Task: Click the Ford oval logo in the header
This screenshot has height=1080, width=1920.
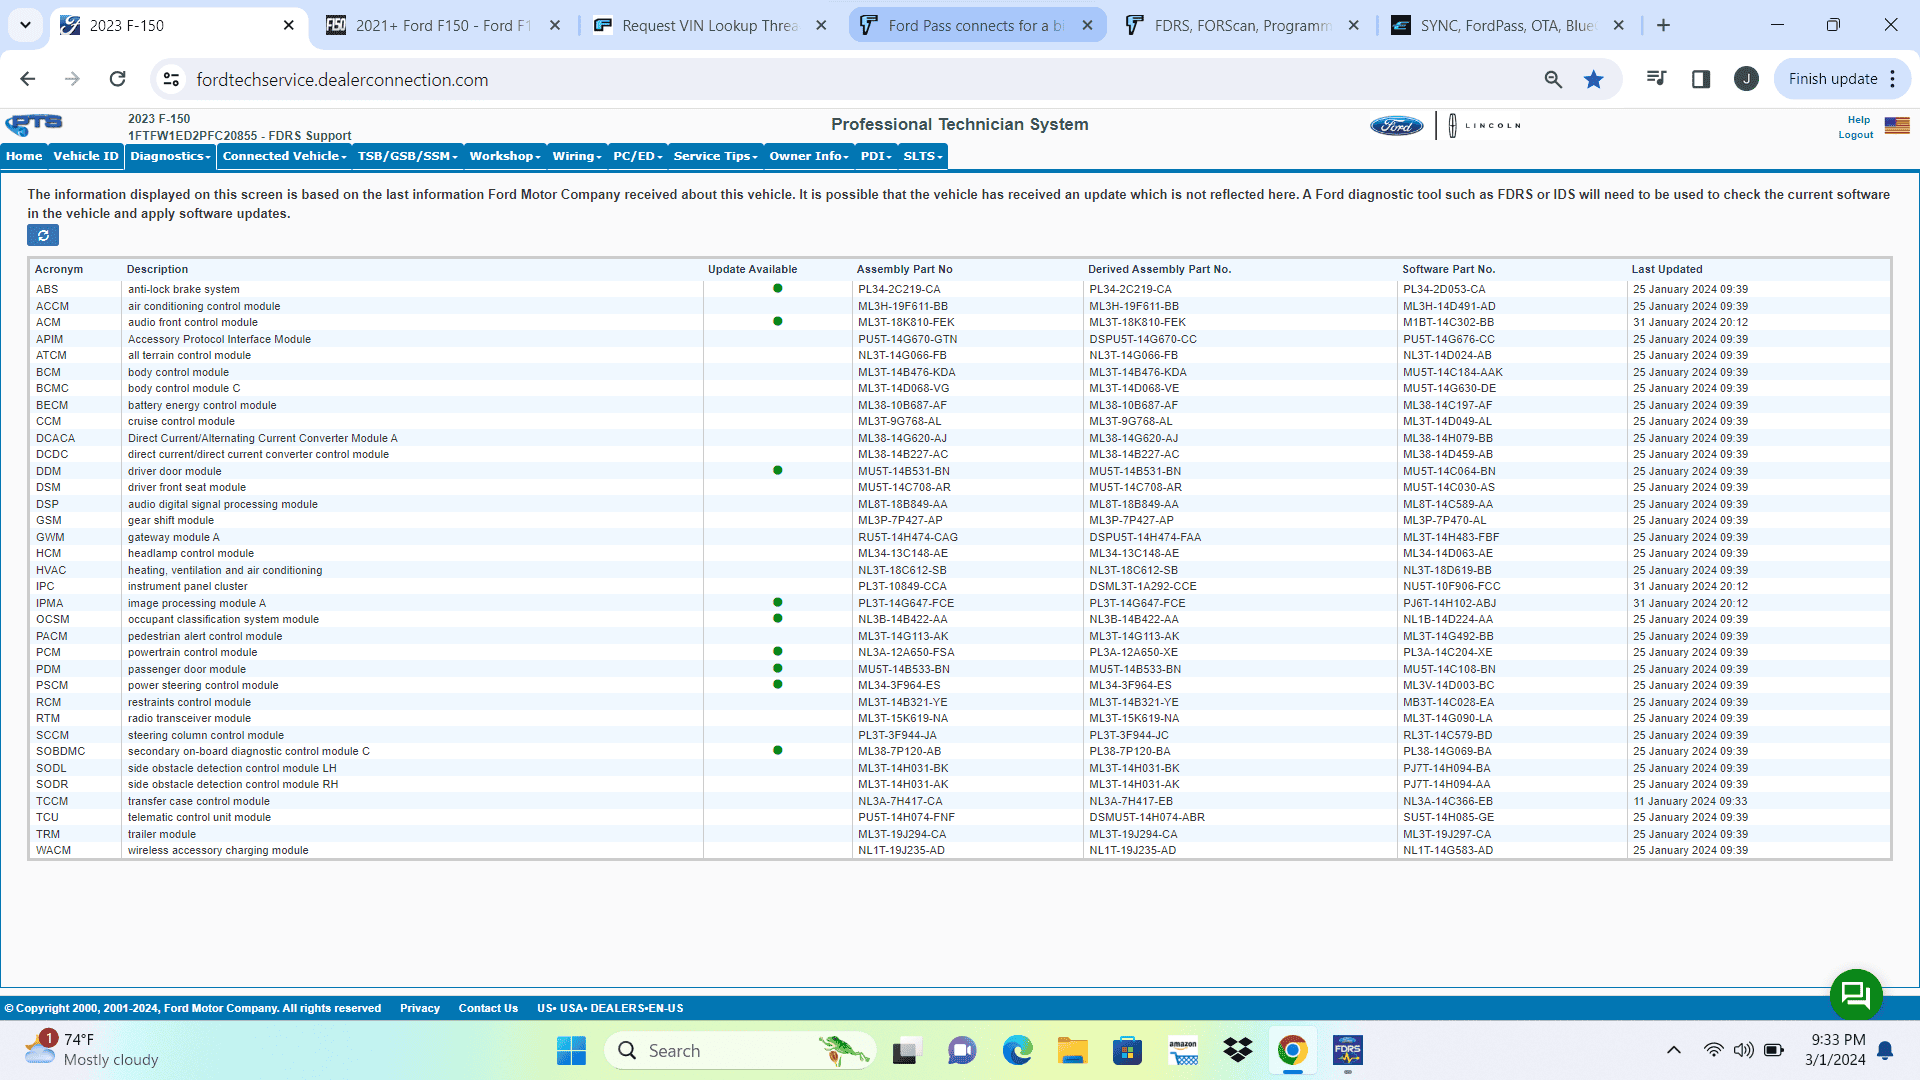Action: click(1396, 125)
